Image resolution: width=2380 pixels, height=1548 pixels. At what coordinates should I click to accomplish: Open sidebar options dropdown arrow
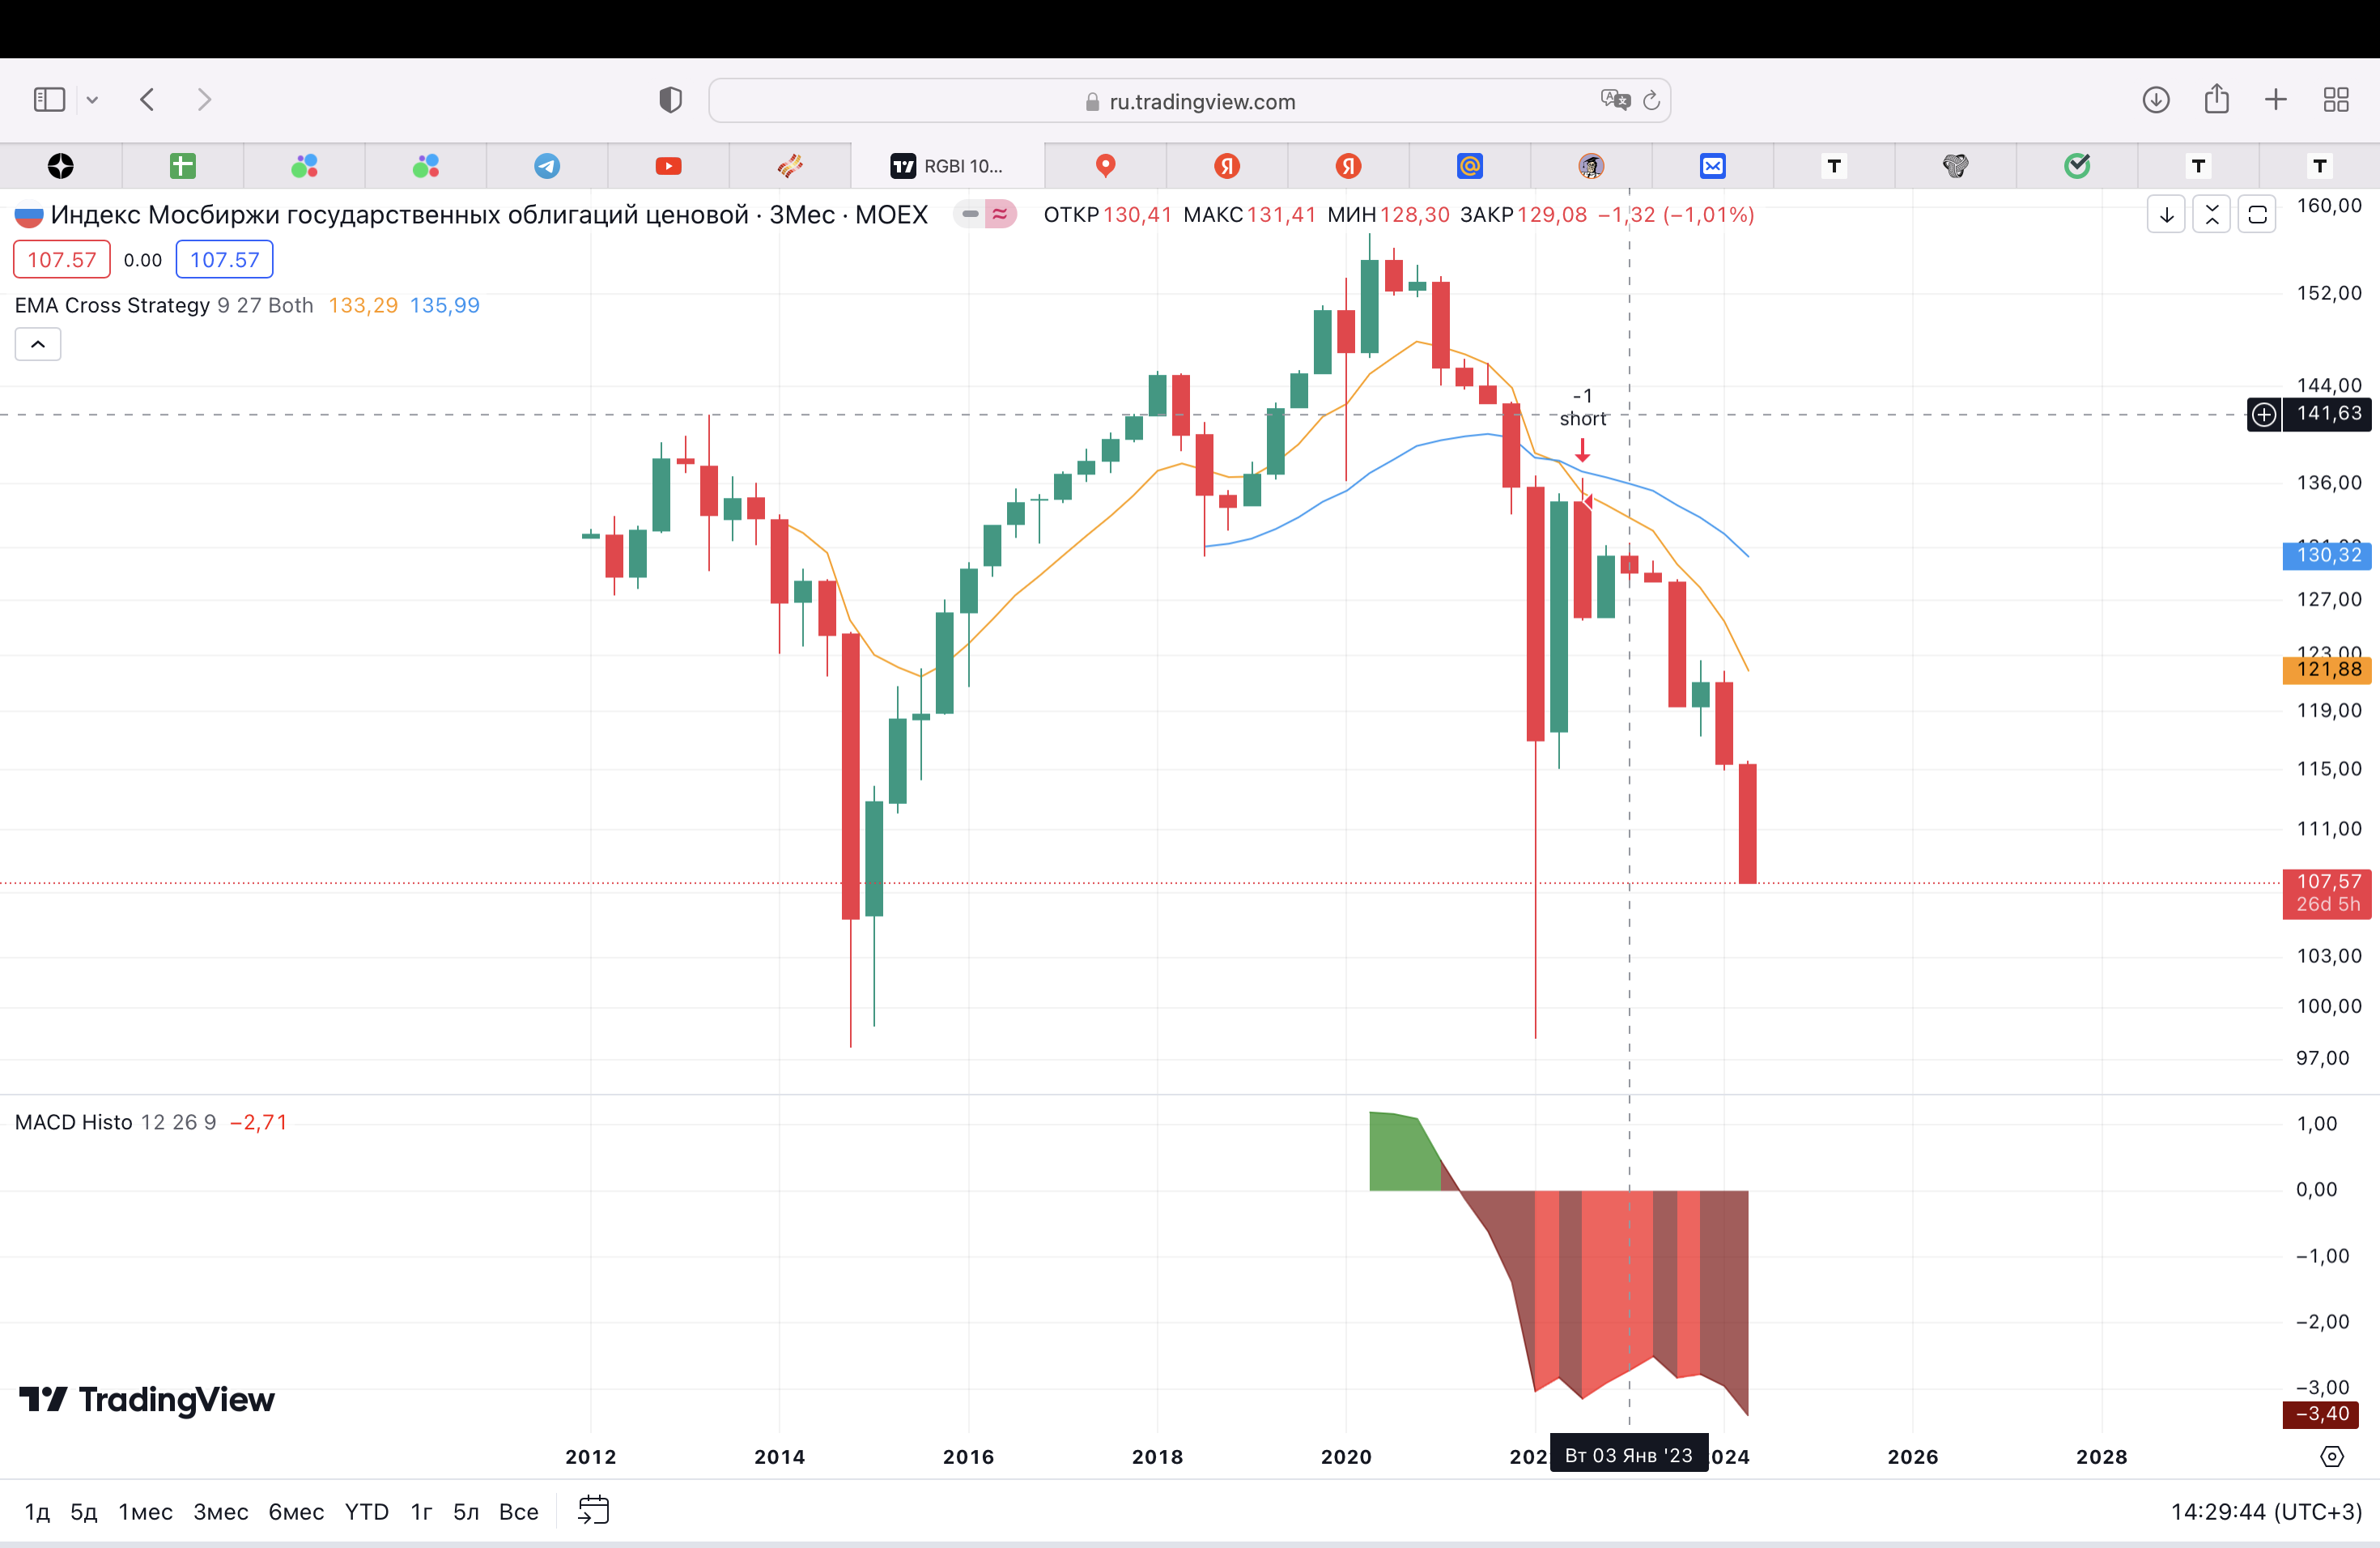[92, 100]
